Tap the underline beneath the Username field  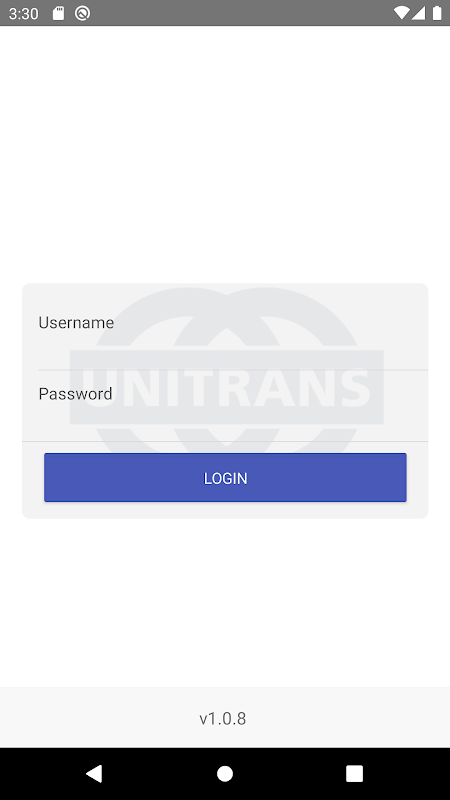point(233,369)
